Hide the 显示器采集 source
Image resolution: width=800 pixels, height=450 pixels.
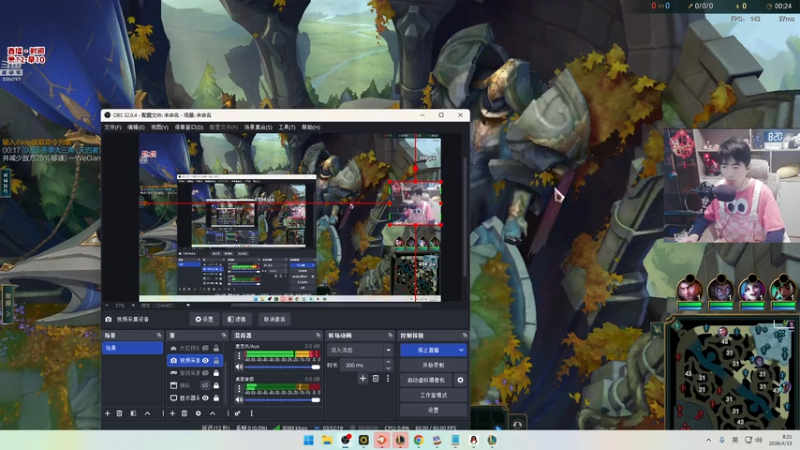click(205, 398)
